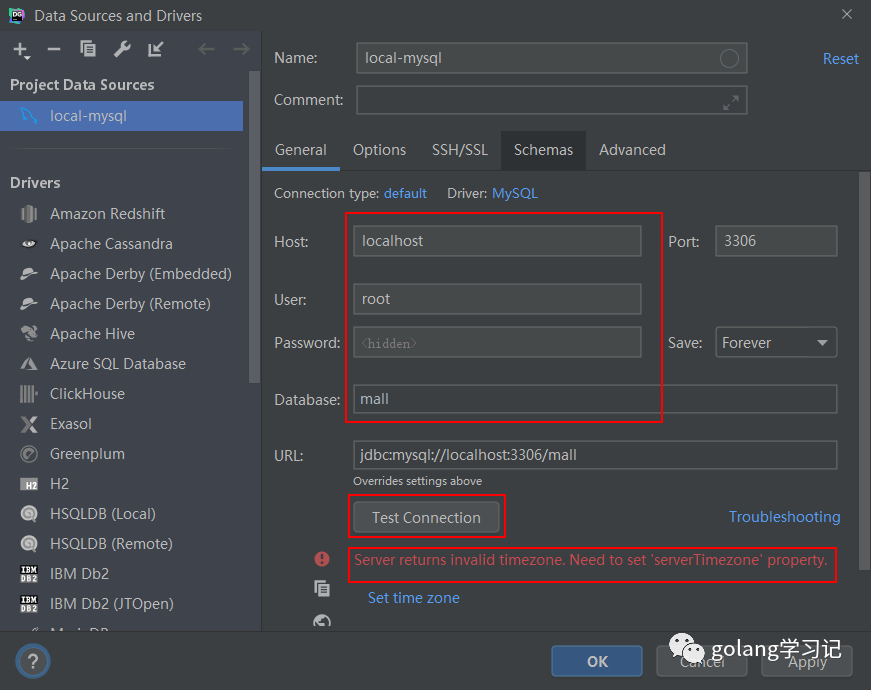
Task: Click the Host field
Action: 497,241
